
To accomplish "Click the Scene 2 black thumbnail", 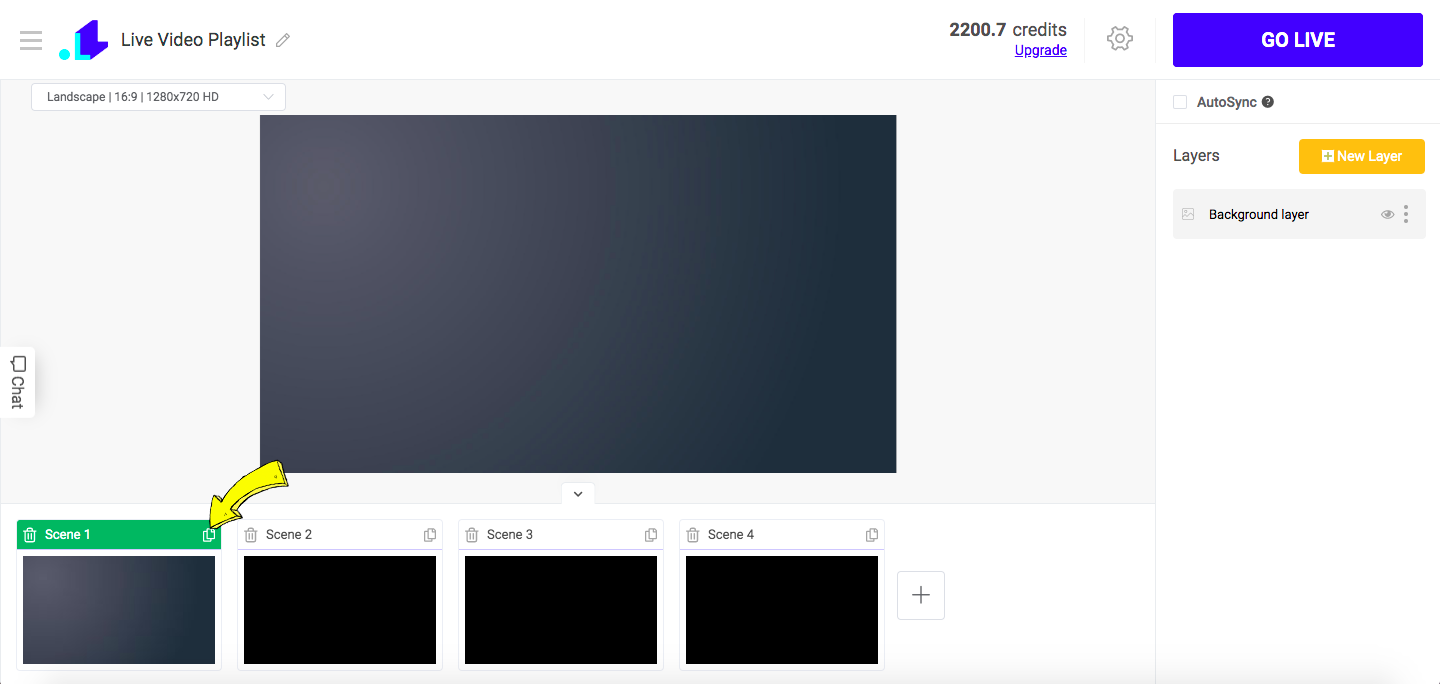I will [340, 610].
